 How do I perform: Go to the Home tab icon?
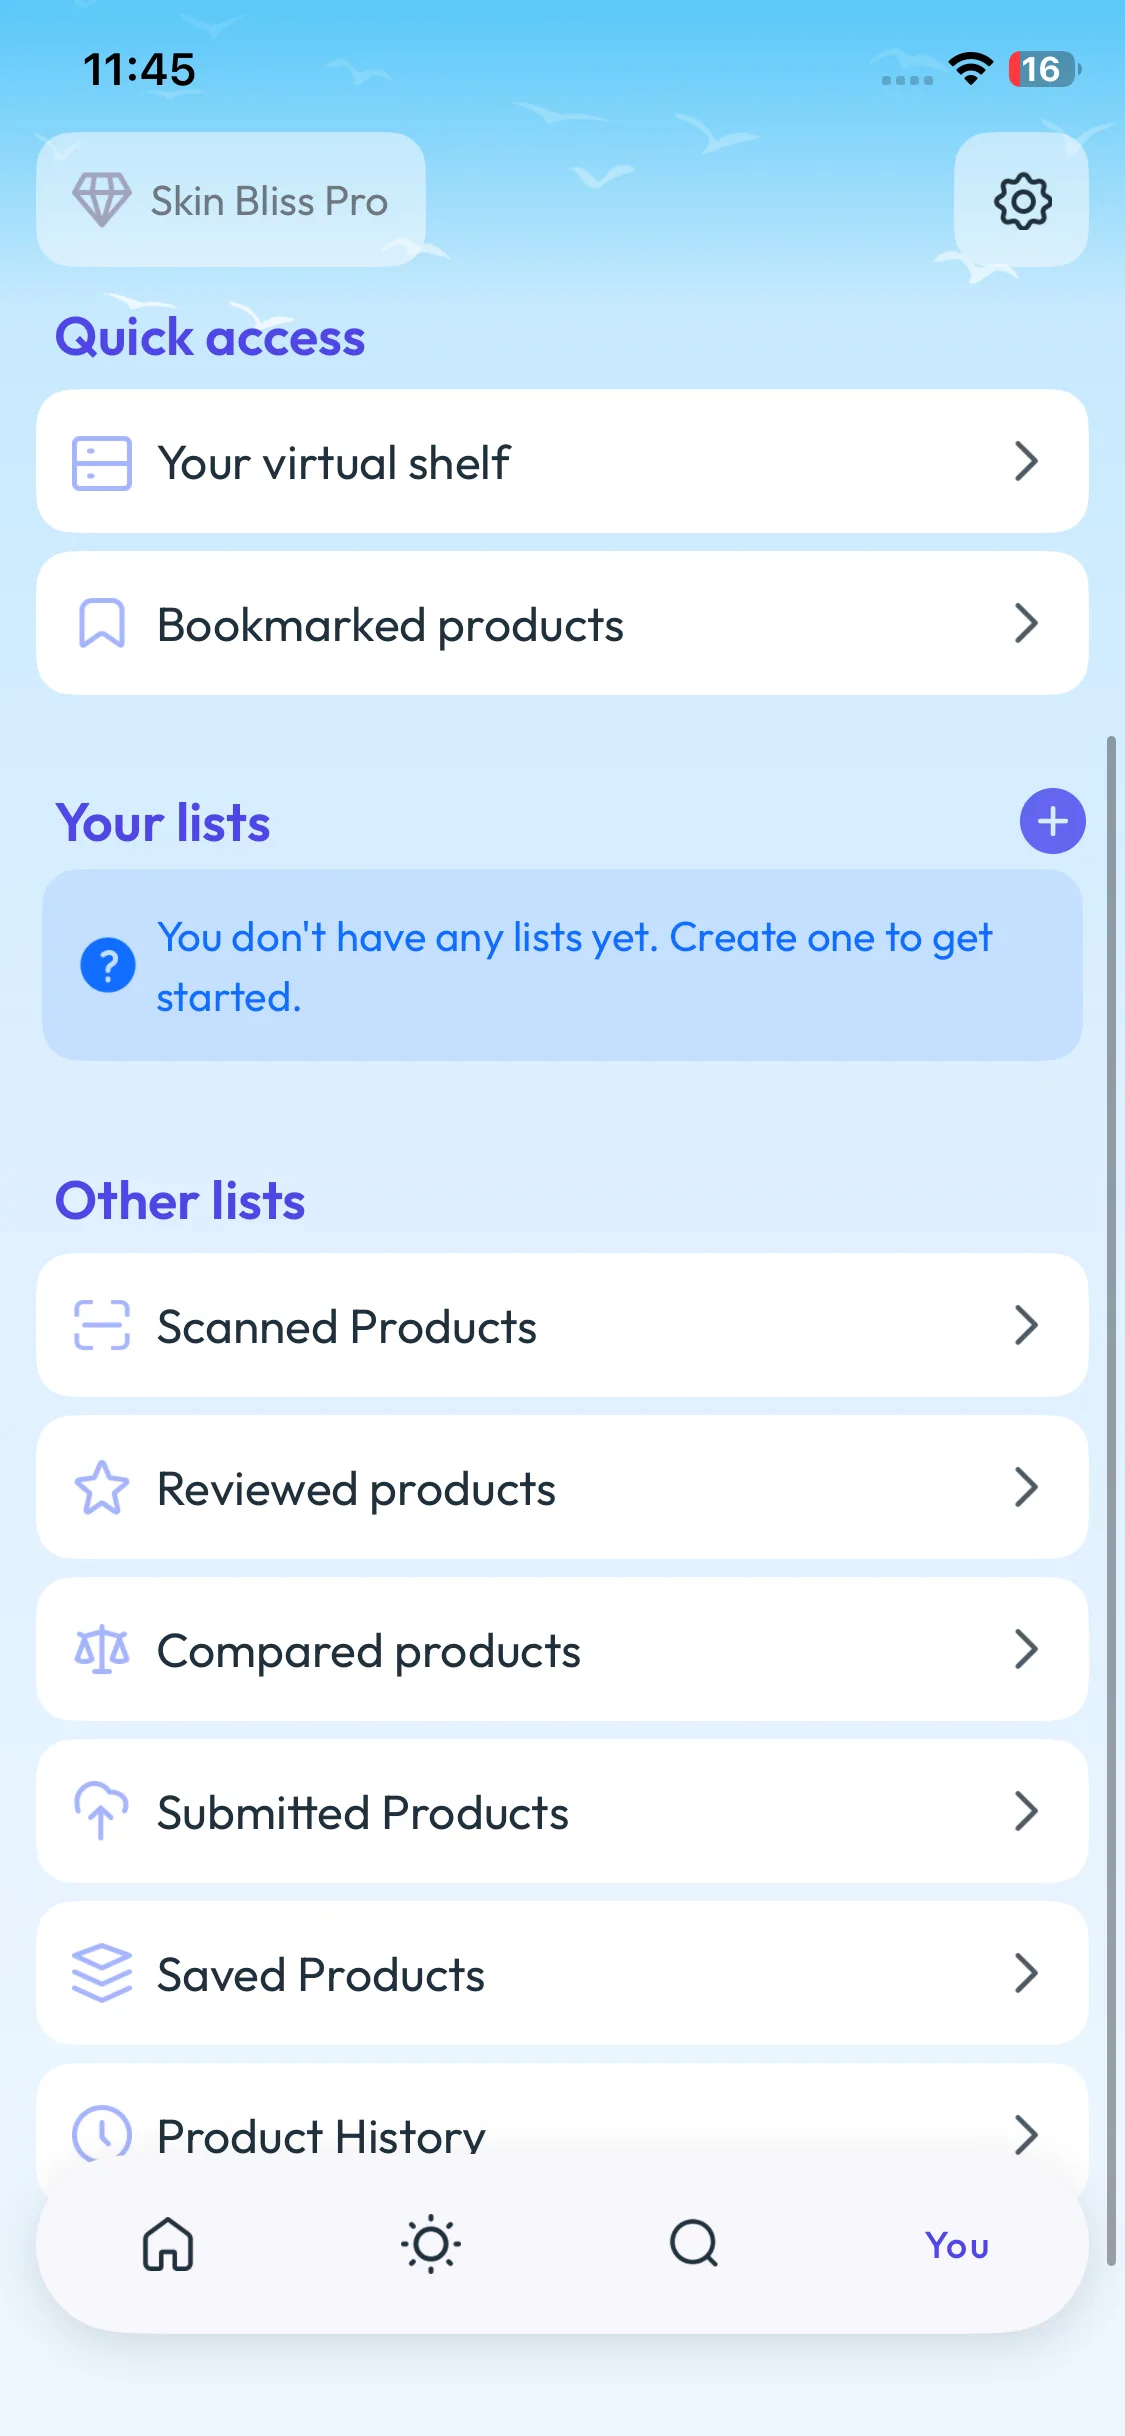(168, 2245)
